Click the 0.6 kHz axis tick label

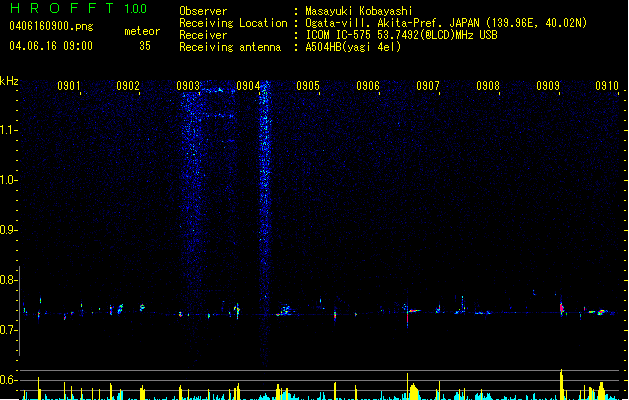8,380
